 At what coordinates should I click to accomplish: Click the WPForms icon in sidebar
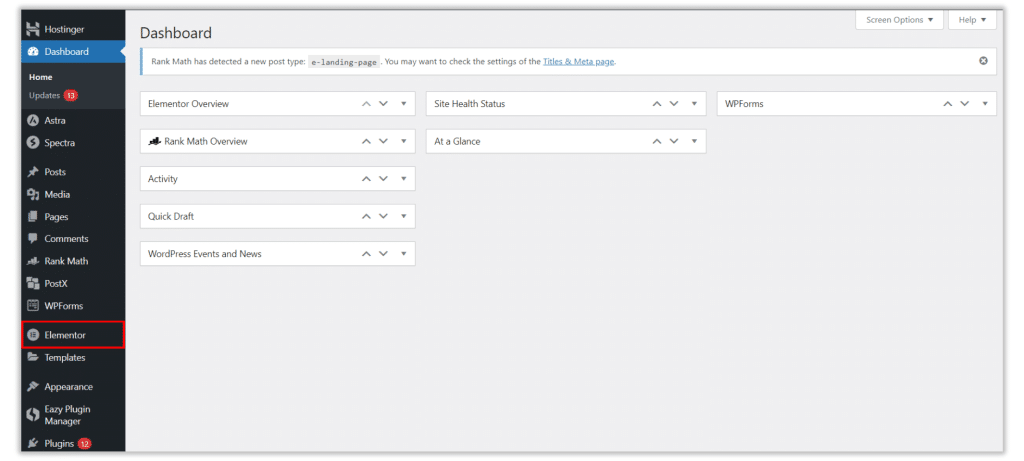pos(33,306)
